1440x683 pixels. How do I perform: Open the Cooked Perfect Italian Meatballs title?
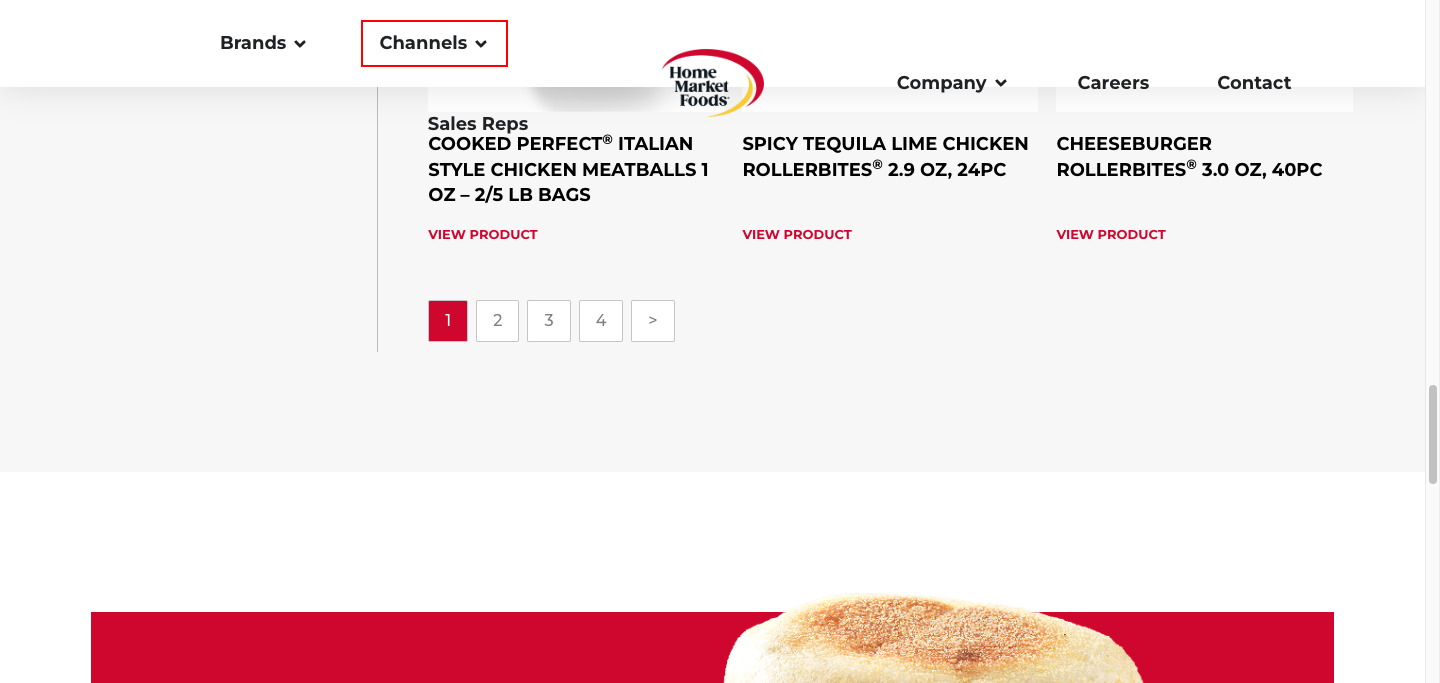[569, 169]
